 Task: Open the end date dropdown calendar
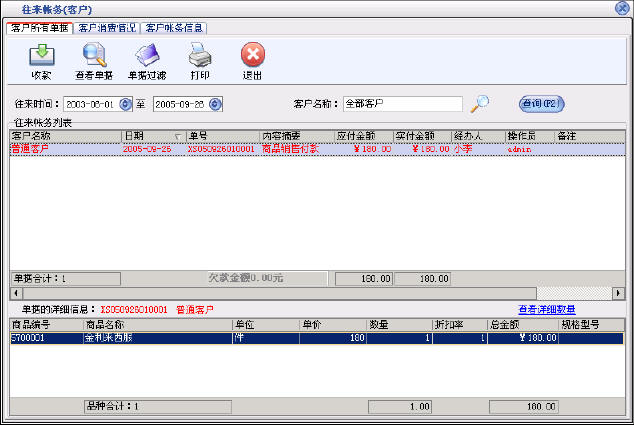[x=215, y=104]
